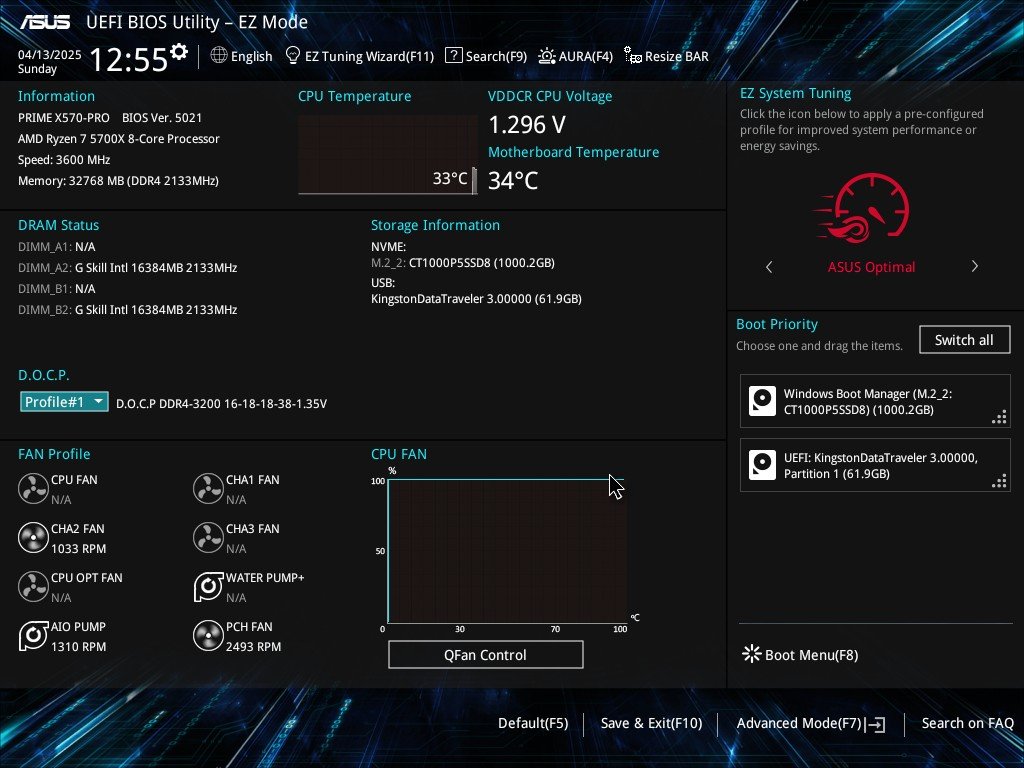Click the Windows Boot Manager disk icon
The image size is (1024, 768).
coord(762,401)
